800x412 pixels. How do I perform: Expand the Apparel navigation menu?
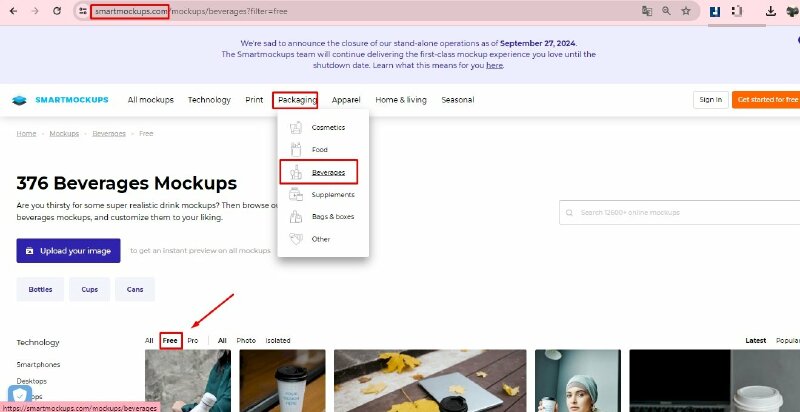pyautogui.click(x=346, y=100)
